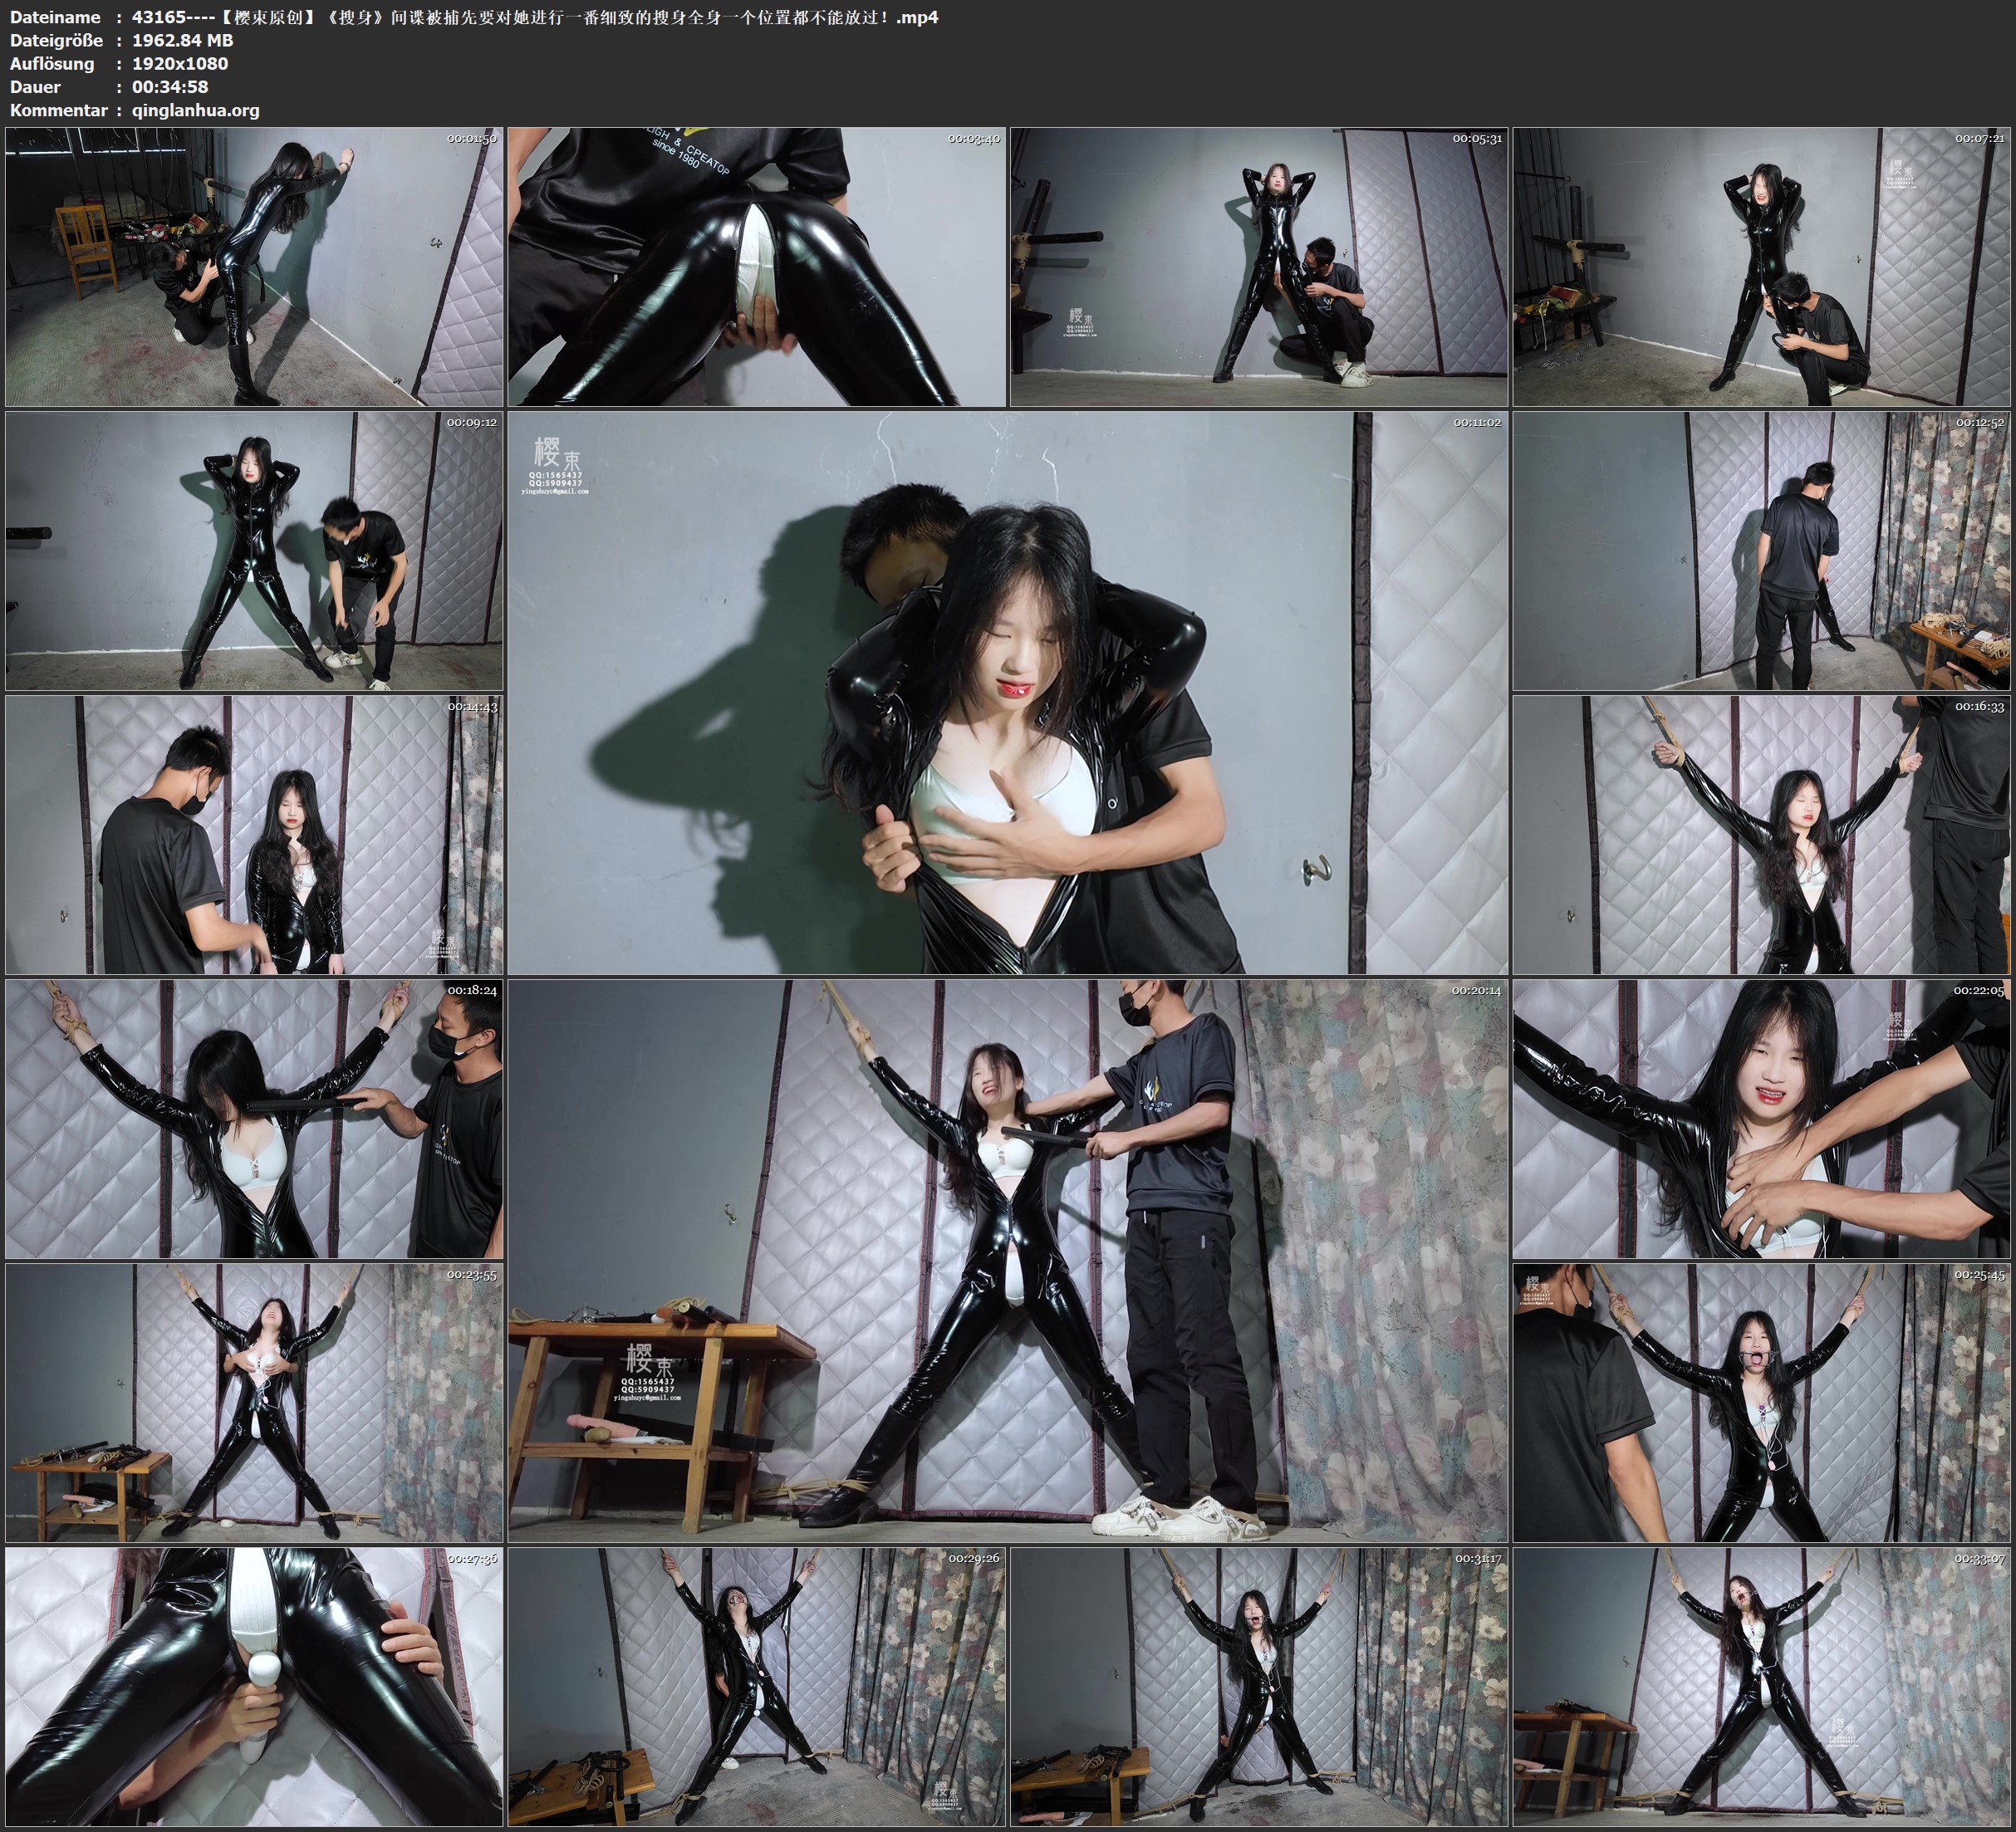Open the thumbnail marked 00:16:33
Screen dimensions: 2016x1832
[1761, 835]
